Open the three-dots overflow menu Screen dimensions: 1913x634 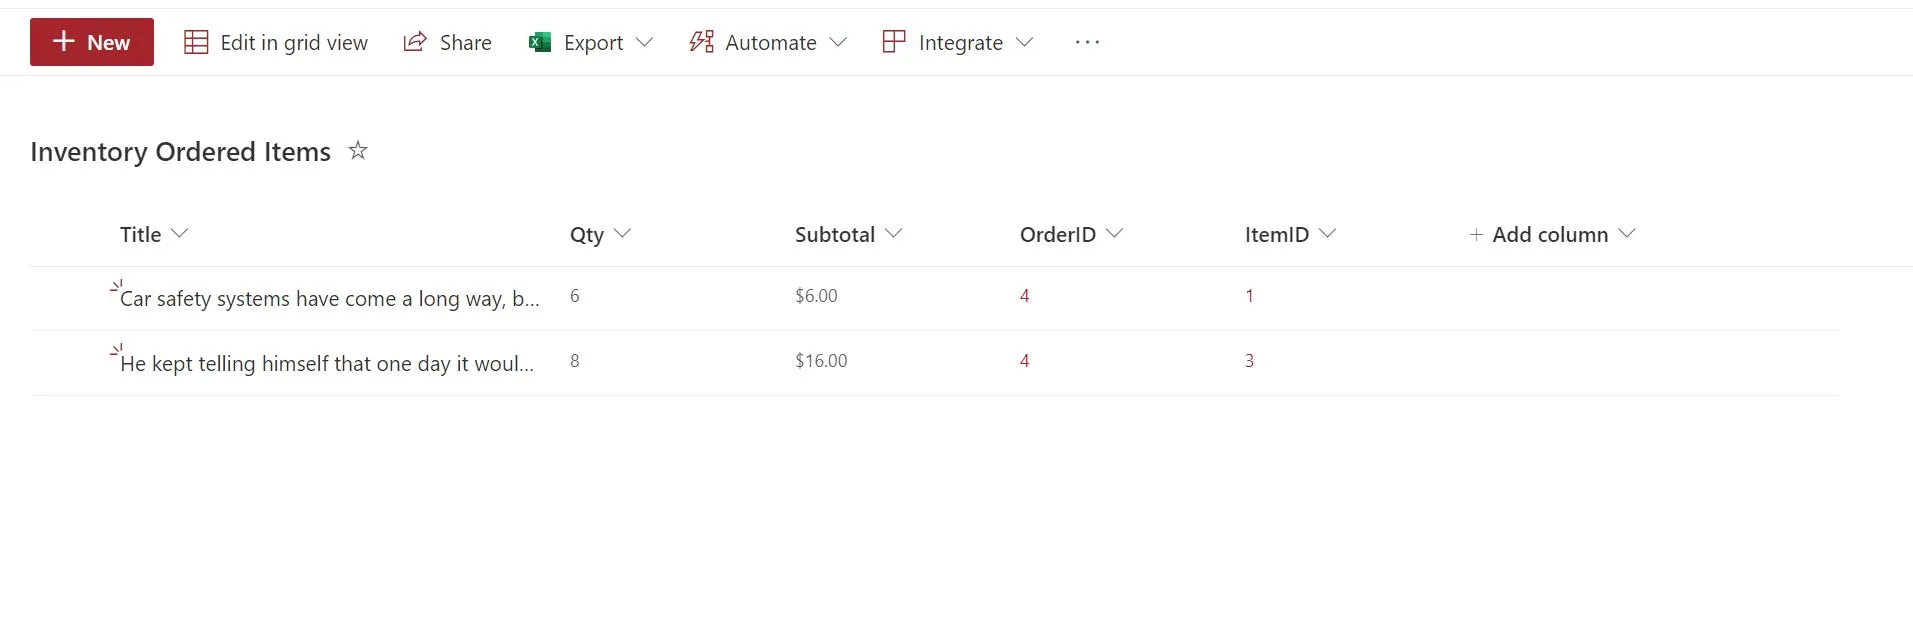tap(1087, 42)
